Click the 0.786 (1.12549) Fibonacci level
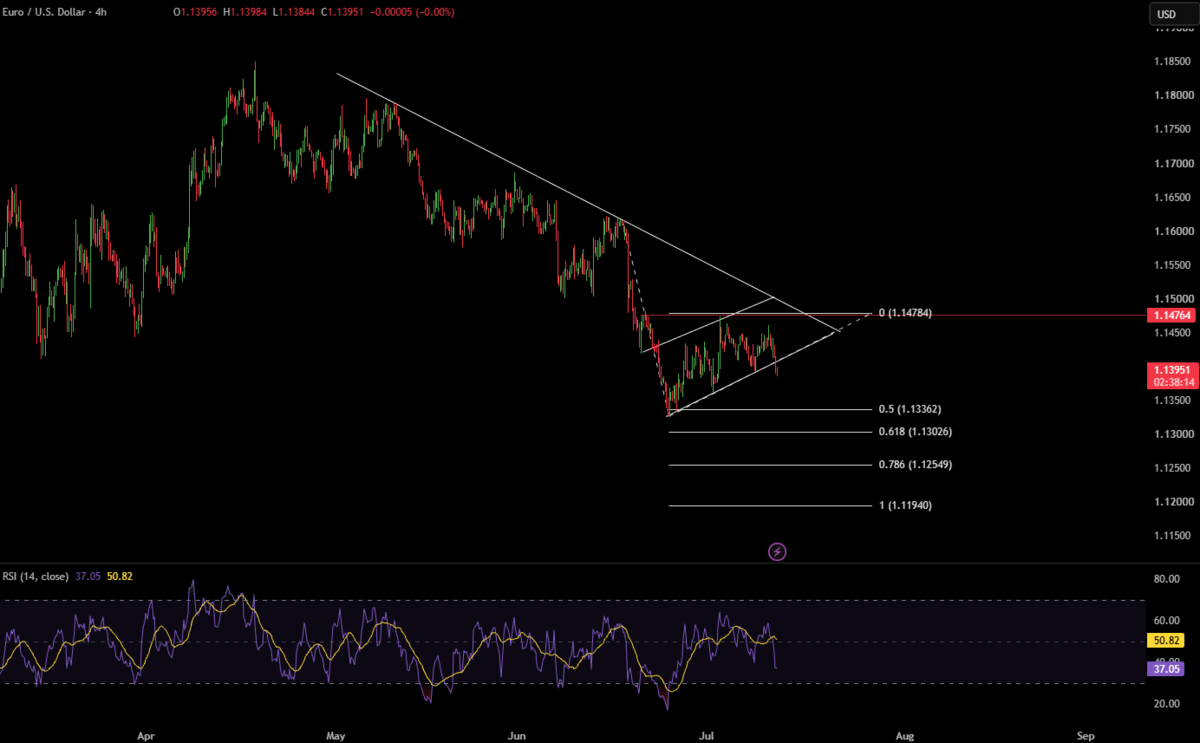The height and width of the screenshot is (743, 1200). tap(913, 465)
